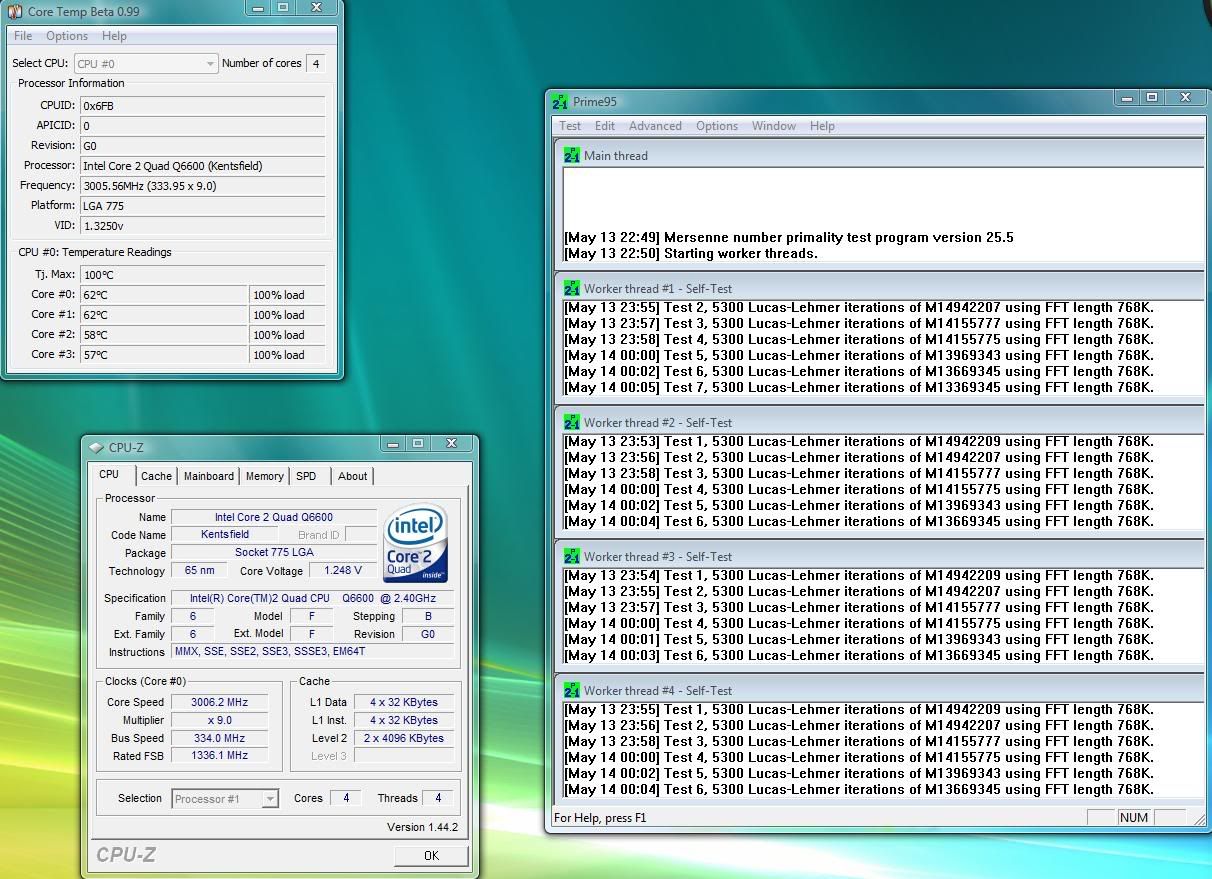
Task: Click Worker thread #3 window icon
Action: point(571,556)
